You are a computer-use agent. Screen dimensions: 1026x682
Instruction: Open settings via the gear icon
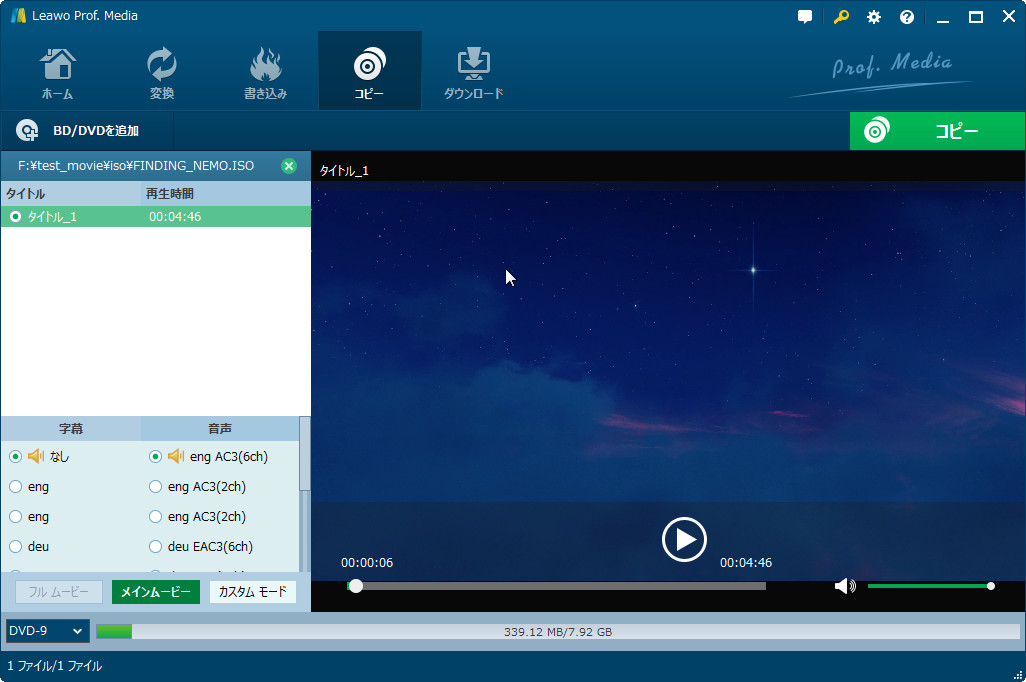pos(874,17)
